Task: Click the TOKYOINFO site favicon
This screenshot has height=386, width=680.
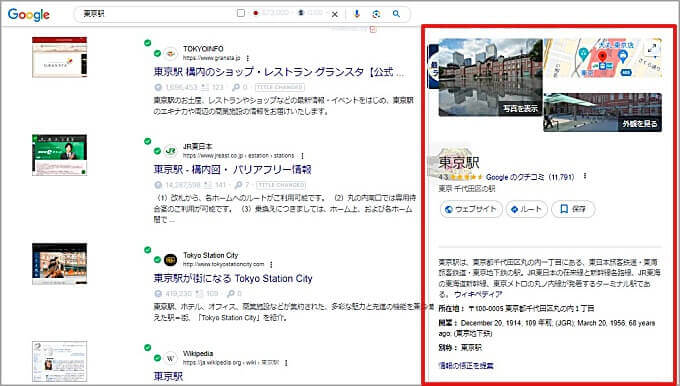Action: click(x=171, y=53)
